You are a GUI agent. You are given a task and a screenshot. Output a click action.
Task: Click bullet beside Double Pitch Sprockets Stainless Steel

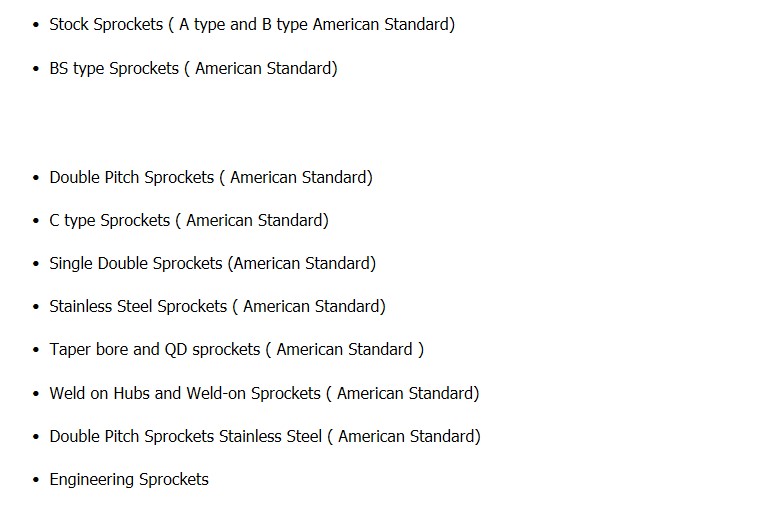36,436
